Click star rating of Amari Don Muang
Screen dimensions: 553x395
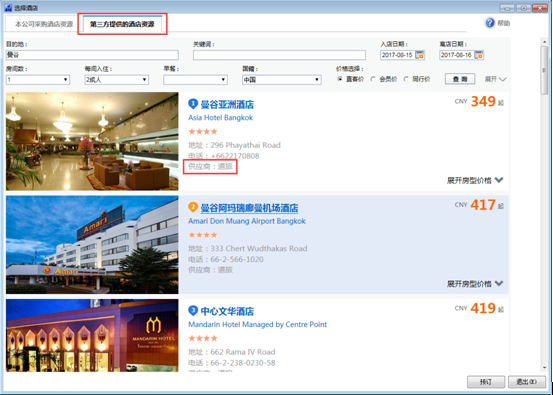point(203,235)
